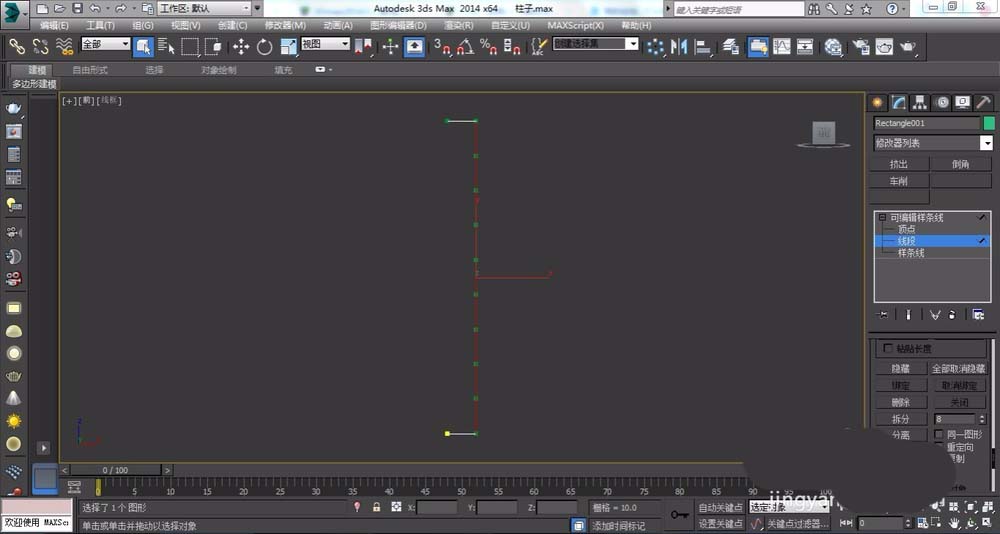Viewport: 1000px width, 534px height.
Task: Select the Move tool in main toolbar
Action: point(241,46)
